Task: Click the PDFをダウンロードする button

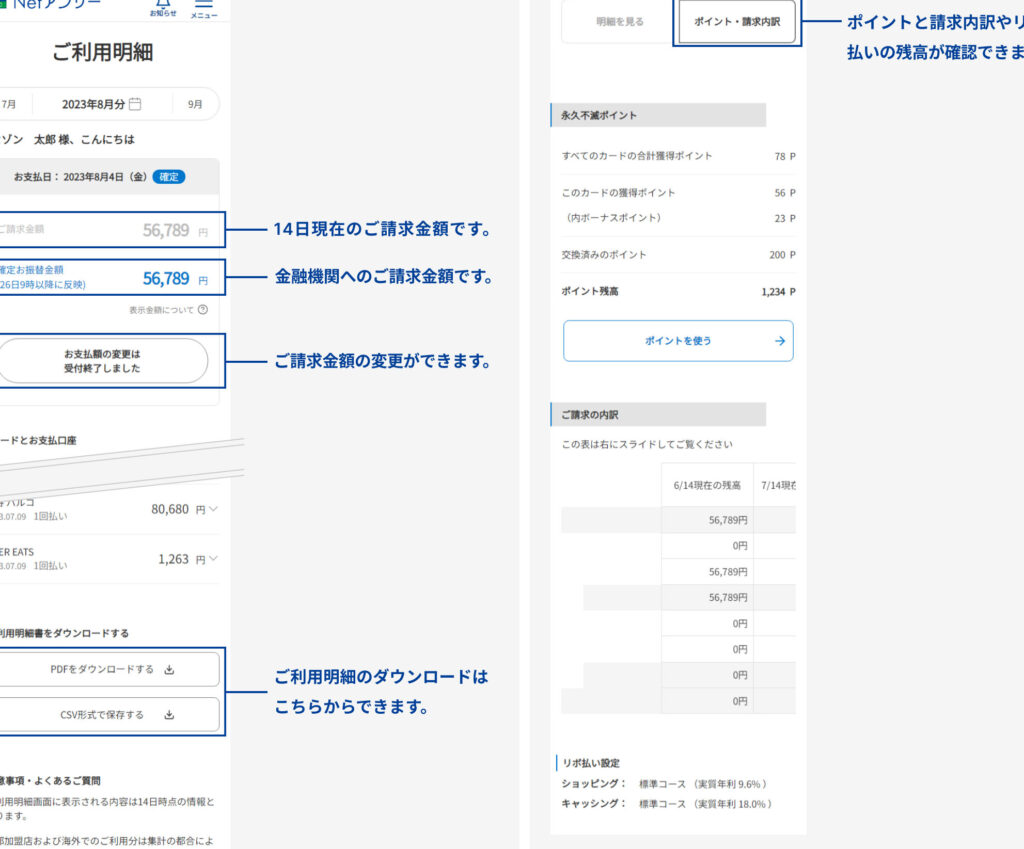Action: click(108, 669)
